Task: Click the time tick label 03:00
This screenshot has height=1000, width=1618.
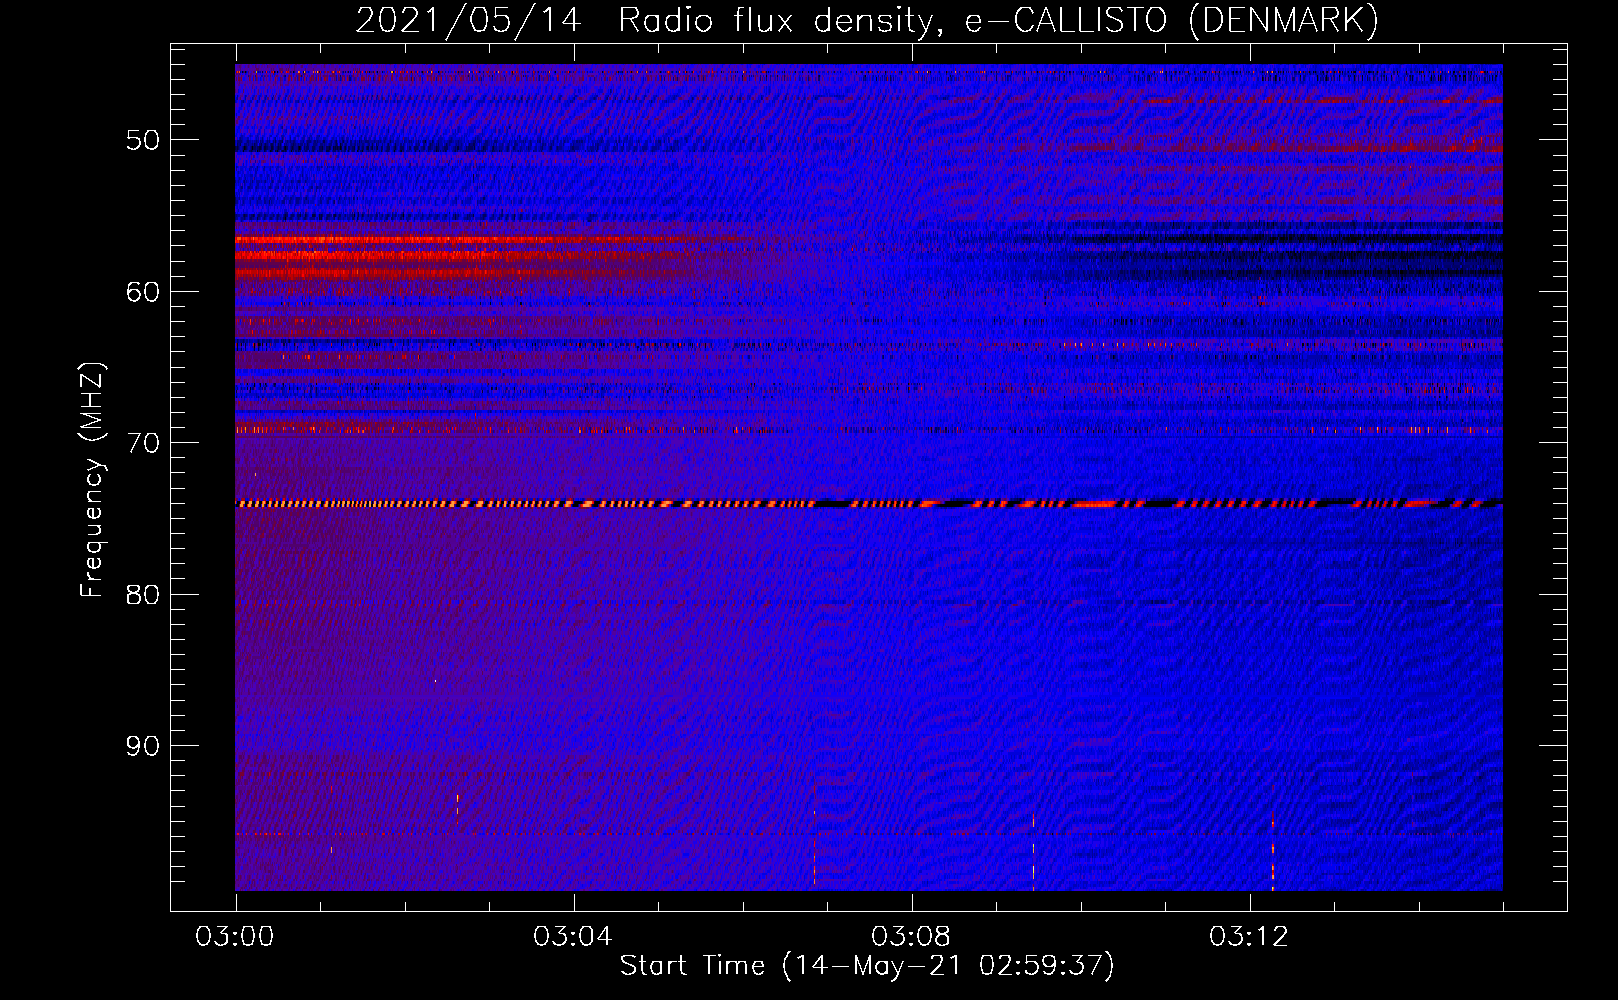Action: (x=235, y=937)
